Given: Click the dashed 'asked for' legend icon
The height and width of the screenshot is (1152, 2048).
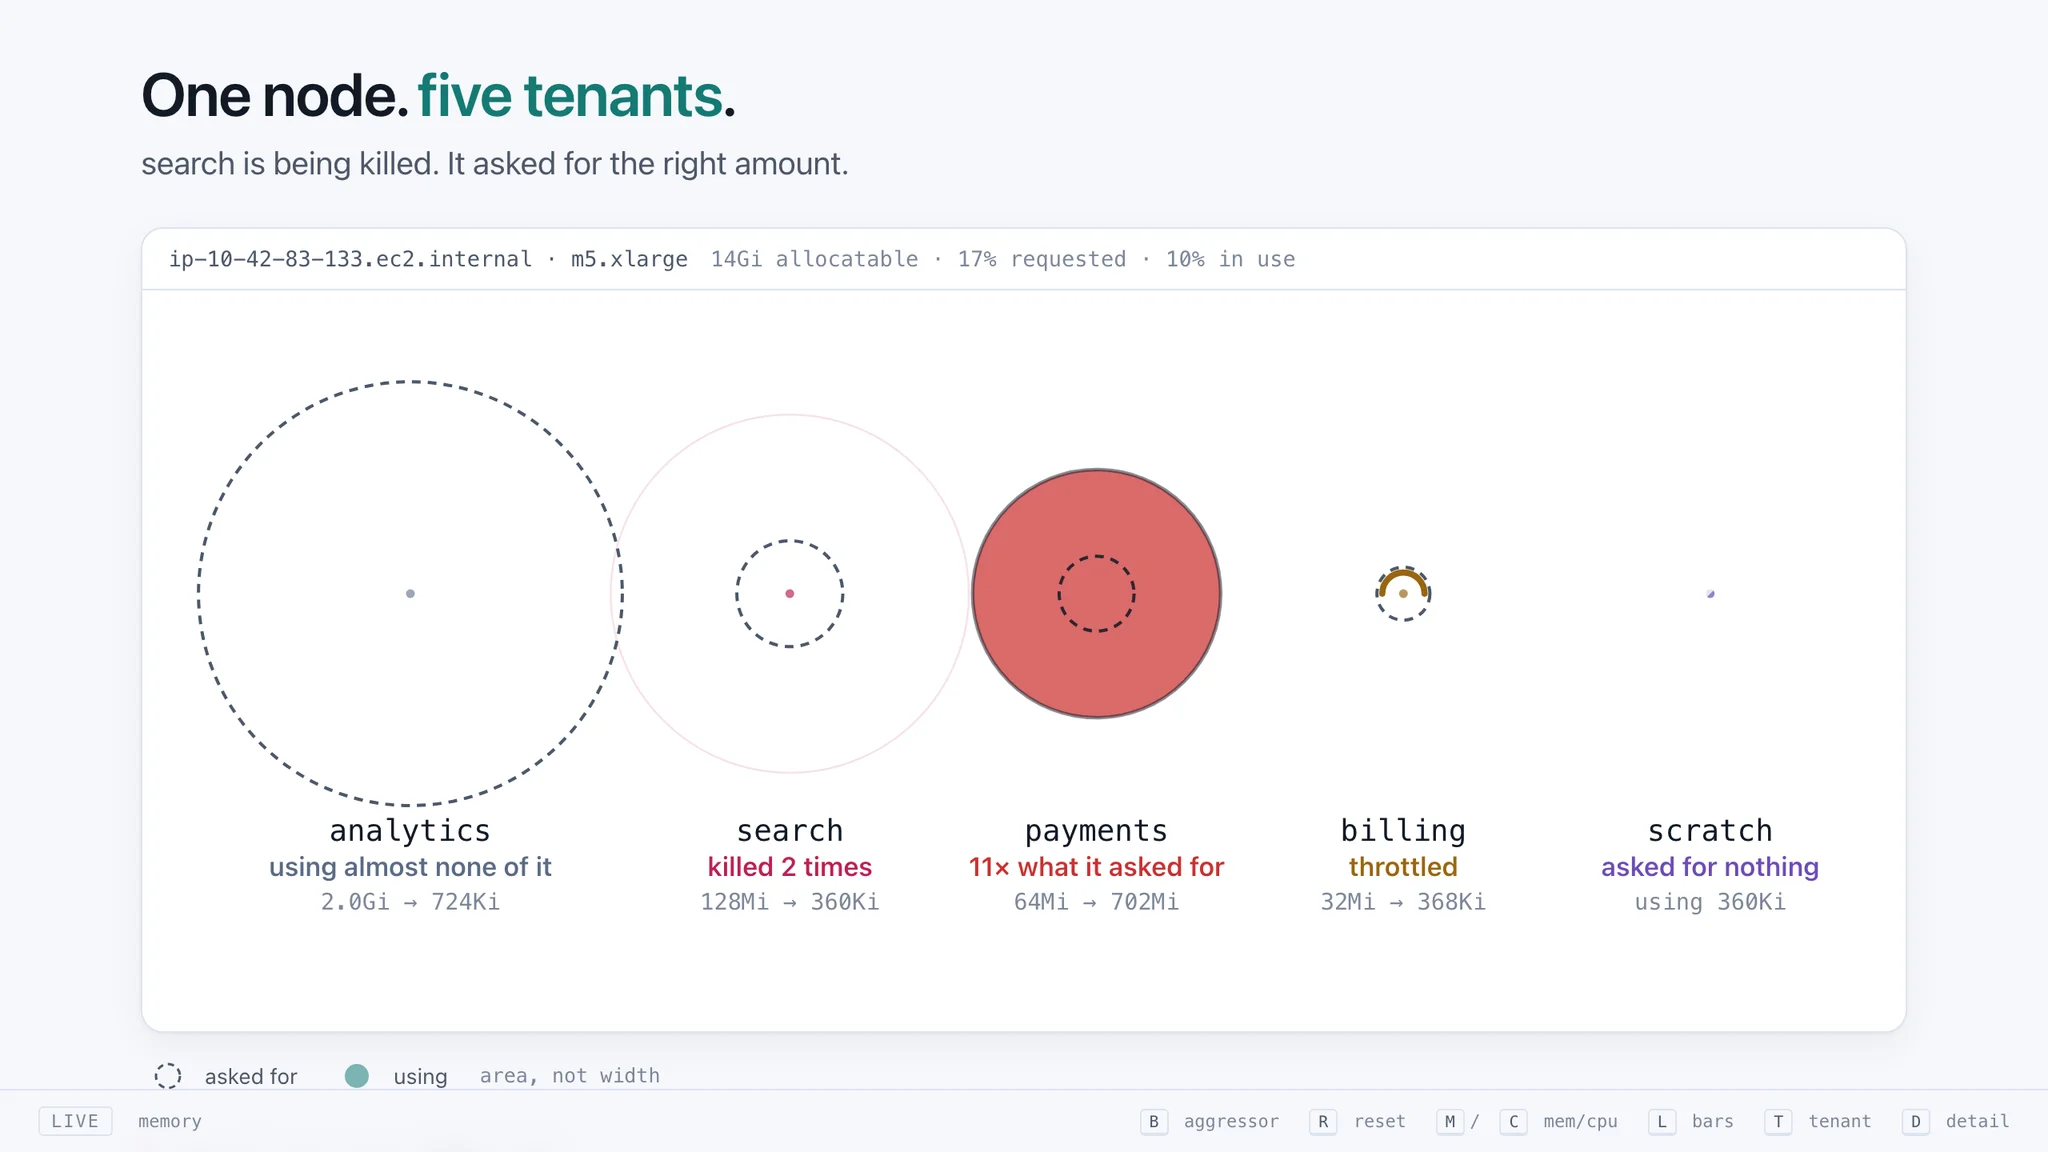Looking at the screenshot, I should [x=168, y=1076].
